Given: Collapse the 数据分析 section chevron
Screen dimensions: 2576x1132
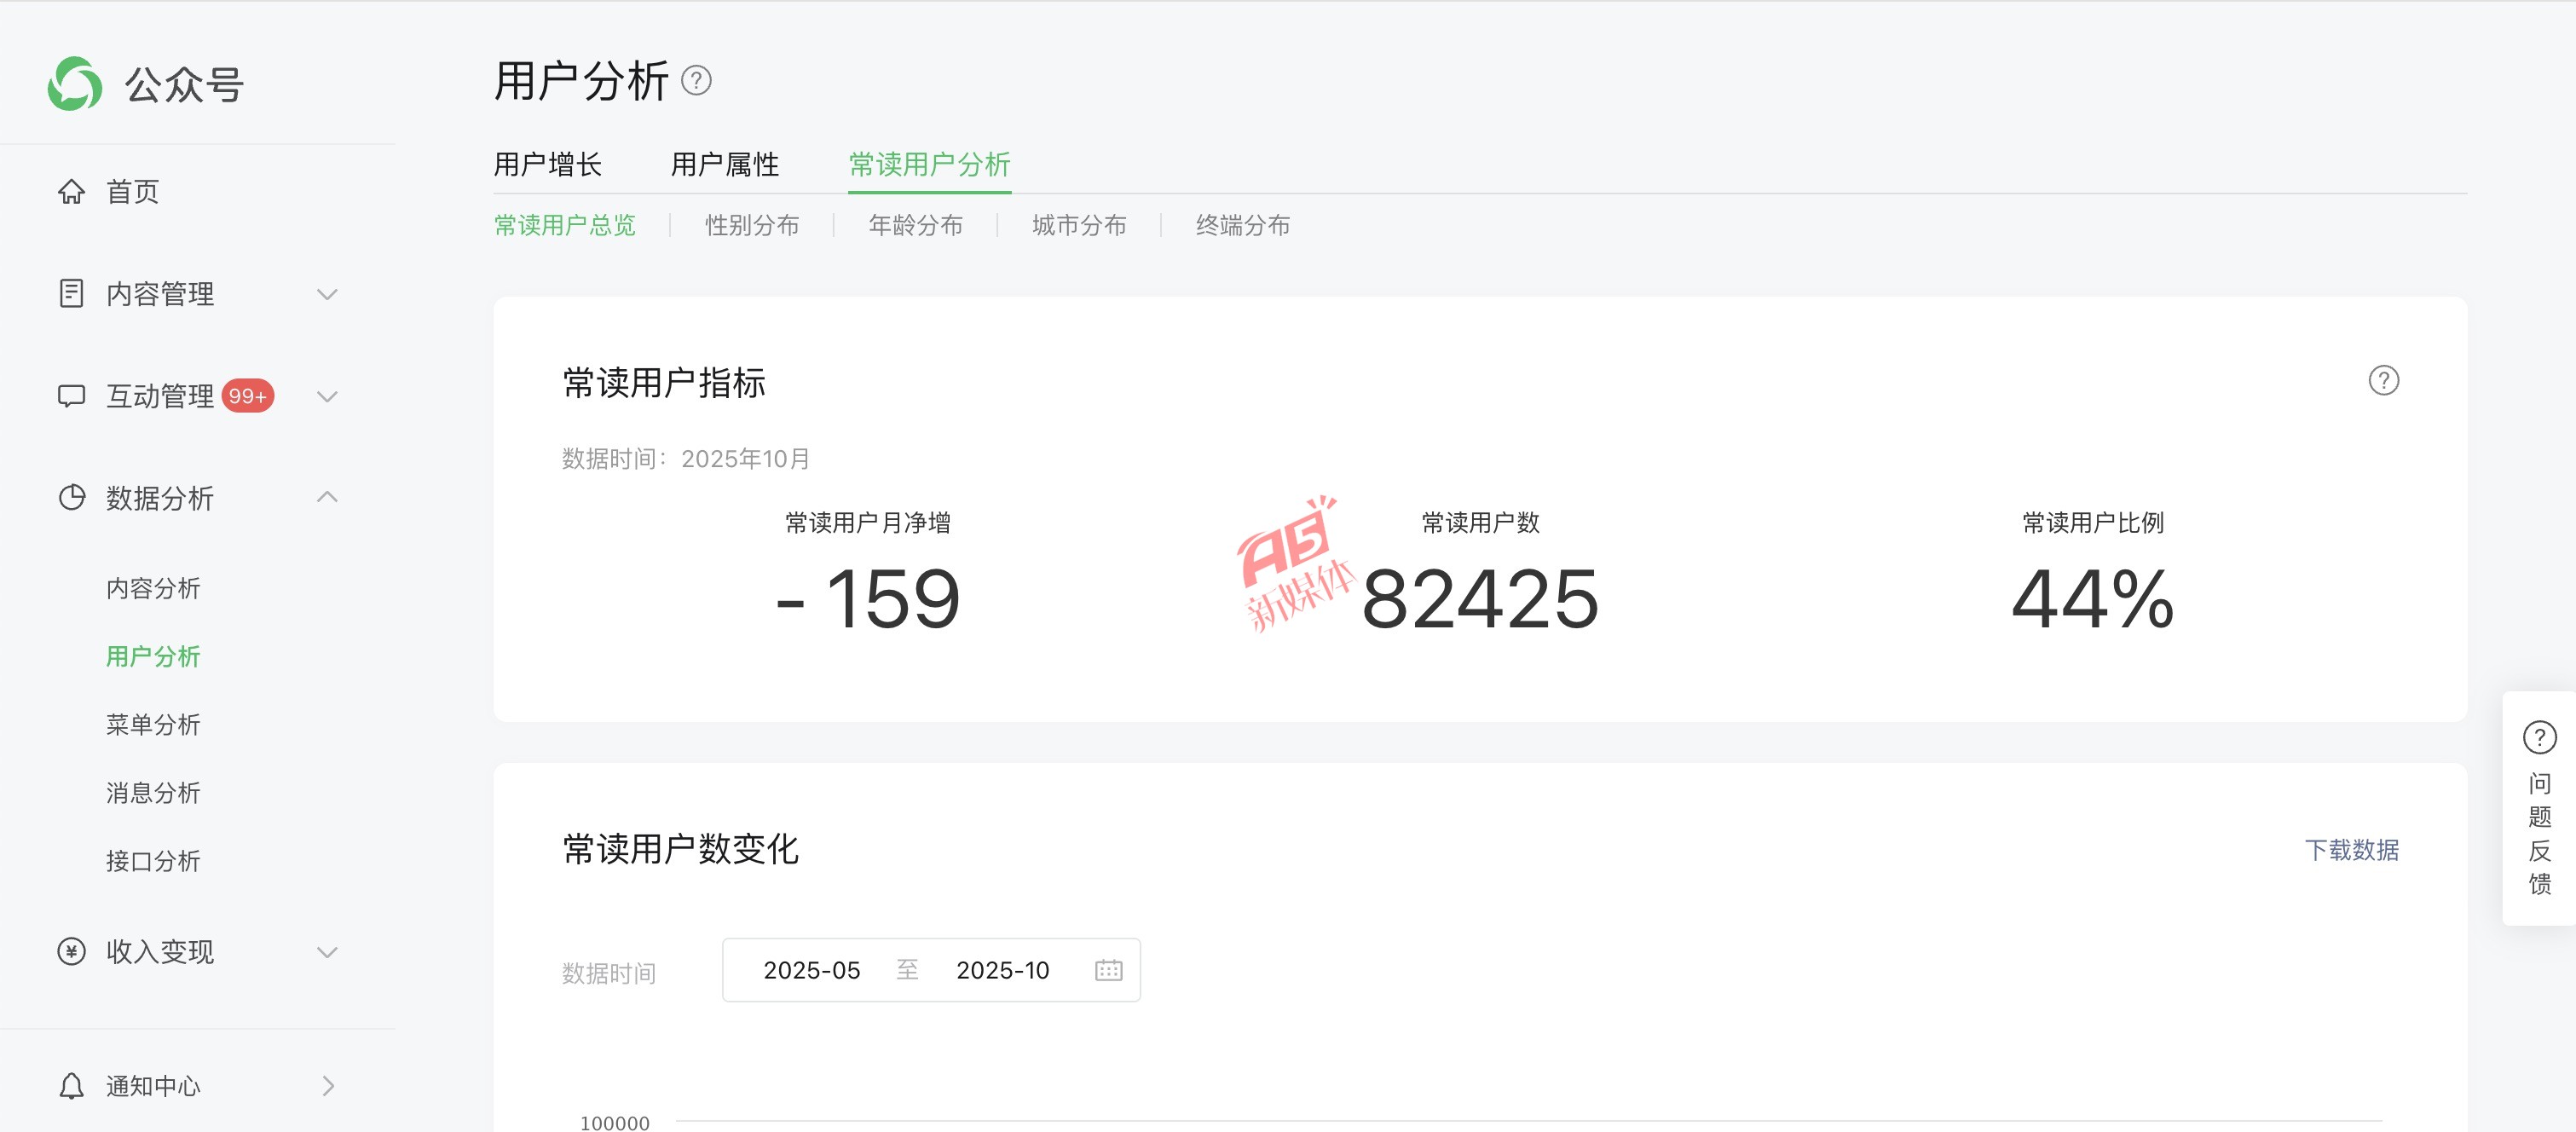Looking at the screenshot, I should [x=327, y=497].
